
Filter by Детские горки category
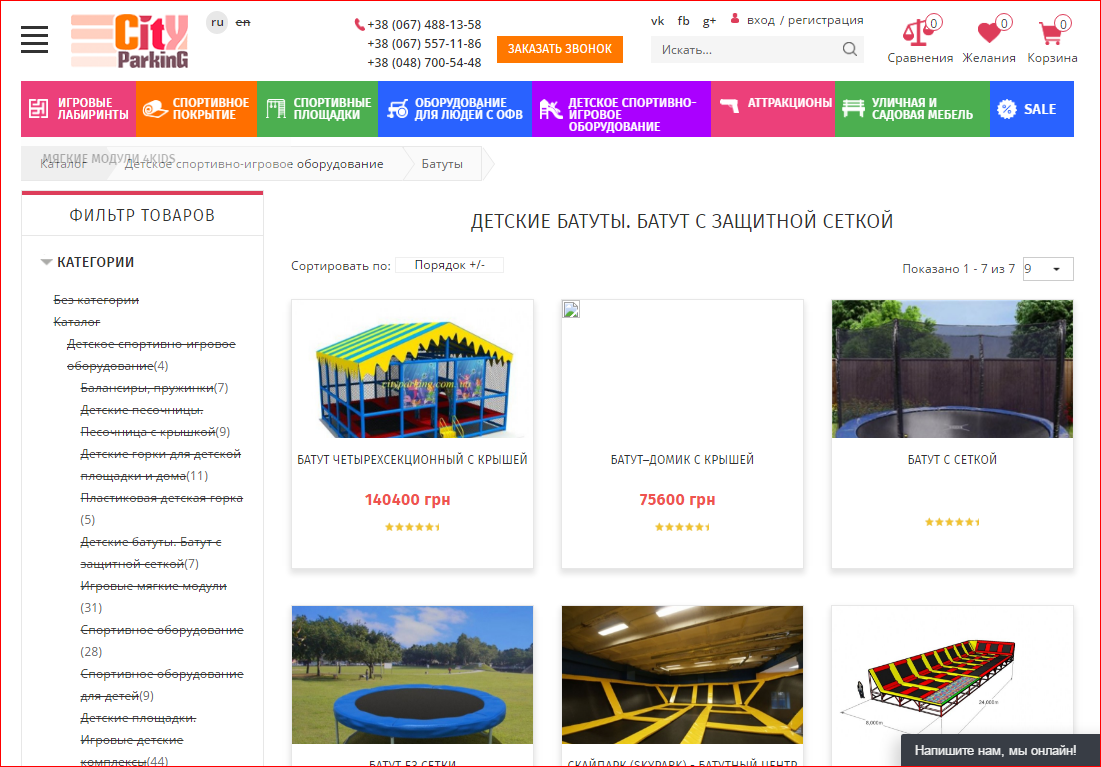161,465
